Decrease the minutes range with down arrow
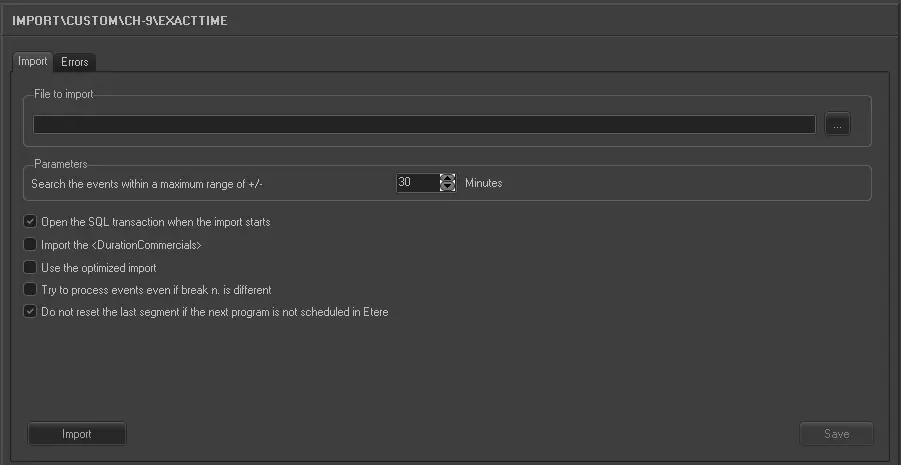The height and width of the screenshot is (465, 901). pyautogui.click(x=447, y=188)
